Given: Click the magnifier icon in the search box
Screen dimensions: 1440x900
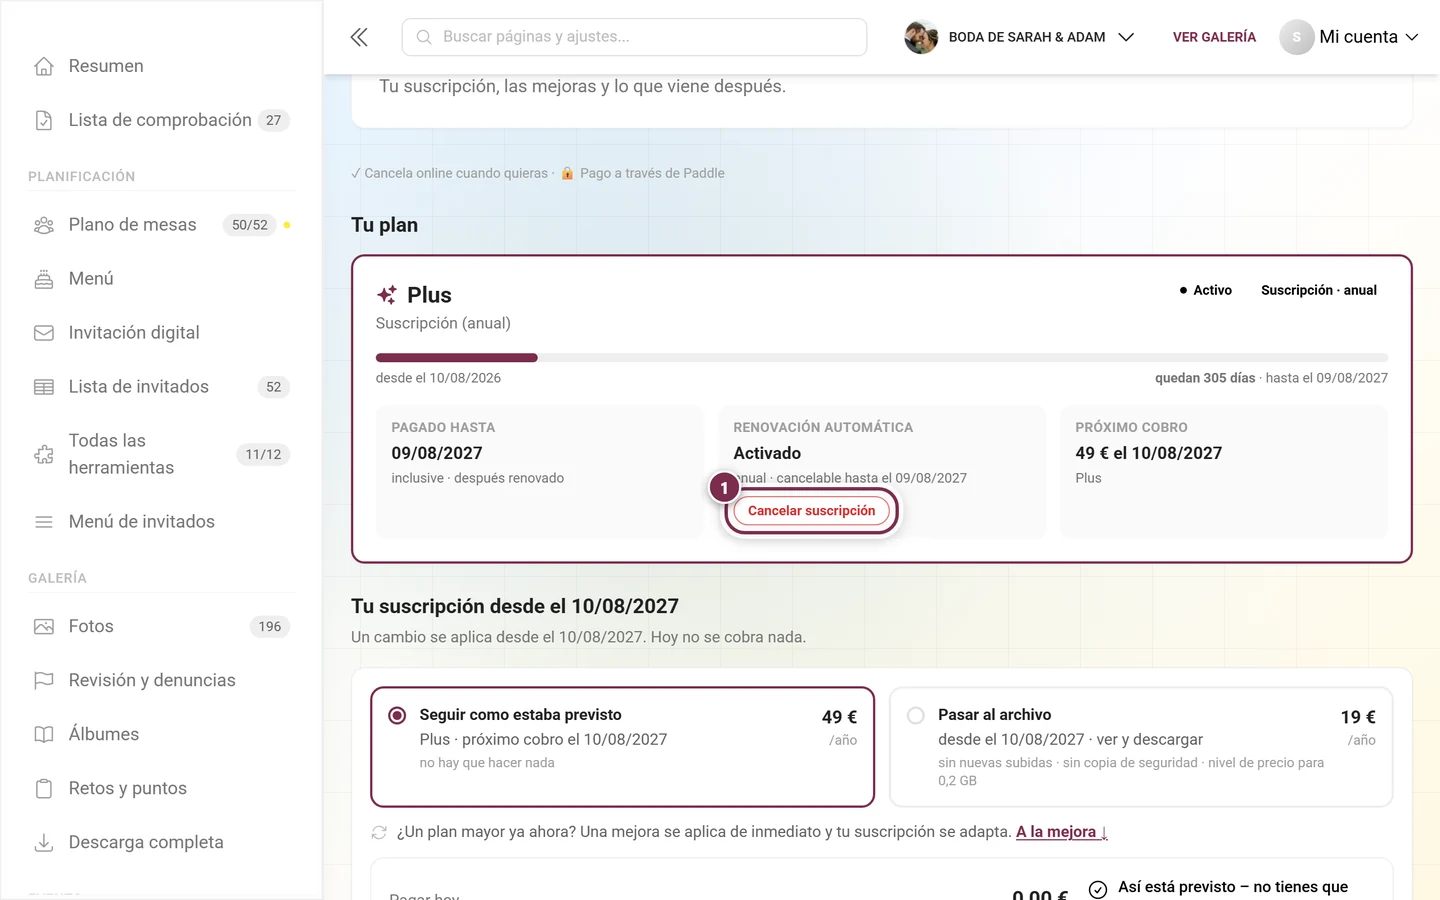Looking at the screenshot, I should pyautogui.click(x=424, y=37).
